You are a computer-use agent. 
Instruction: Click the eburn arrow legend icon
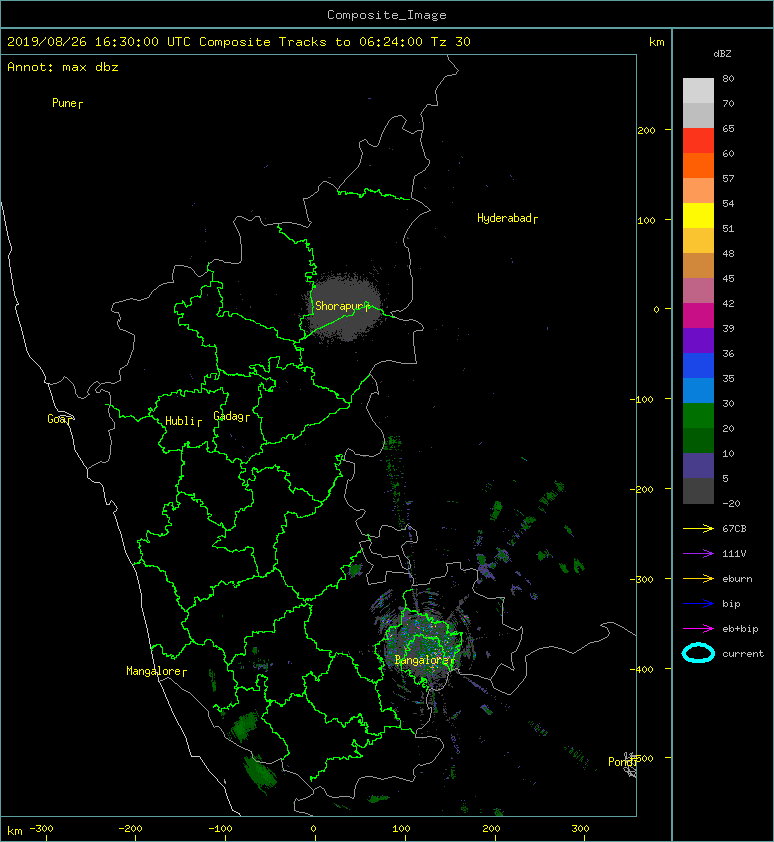pos(698,578)
